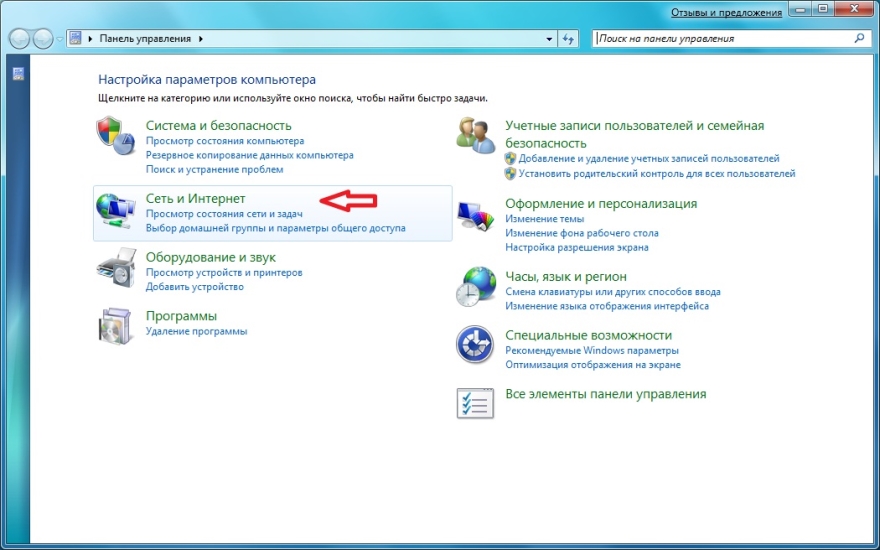Open Добавить устройство link
This screenshot has height=550, width=880.
[195, 287]
